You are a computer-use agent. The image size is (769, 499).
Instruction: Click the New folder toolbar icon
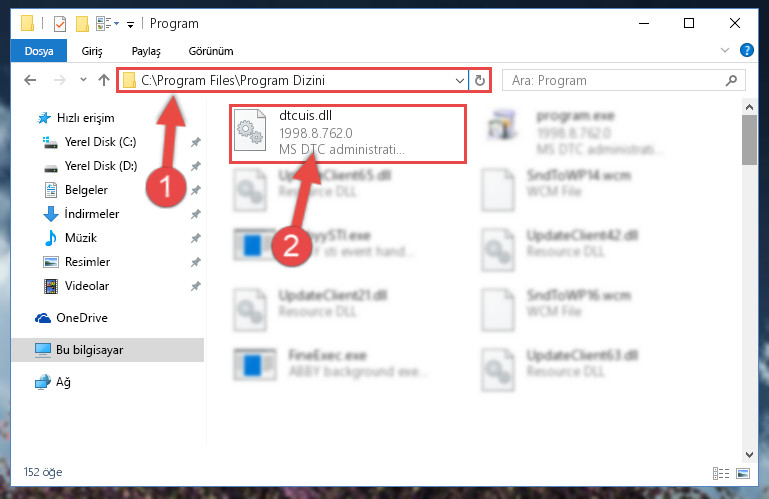82,23
